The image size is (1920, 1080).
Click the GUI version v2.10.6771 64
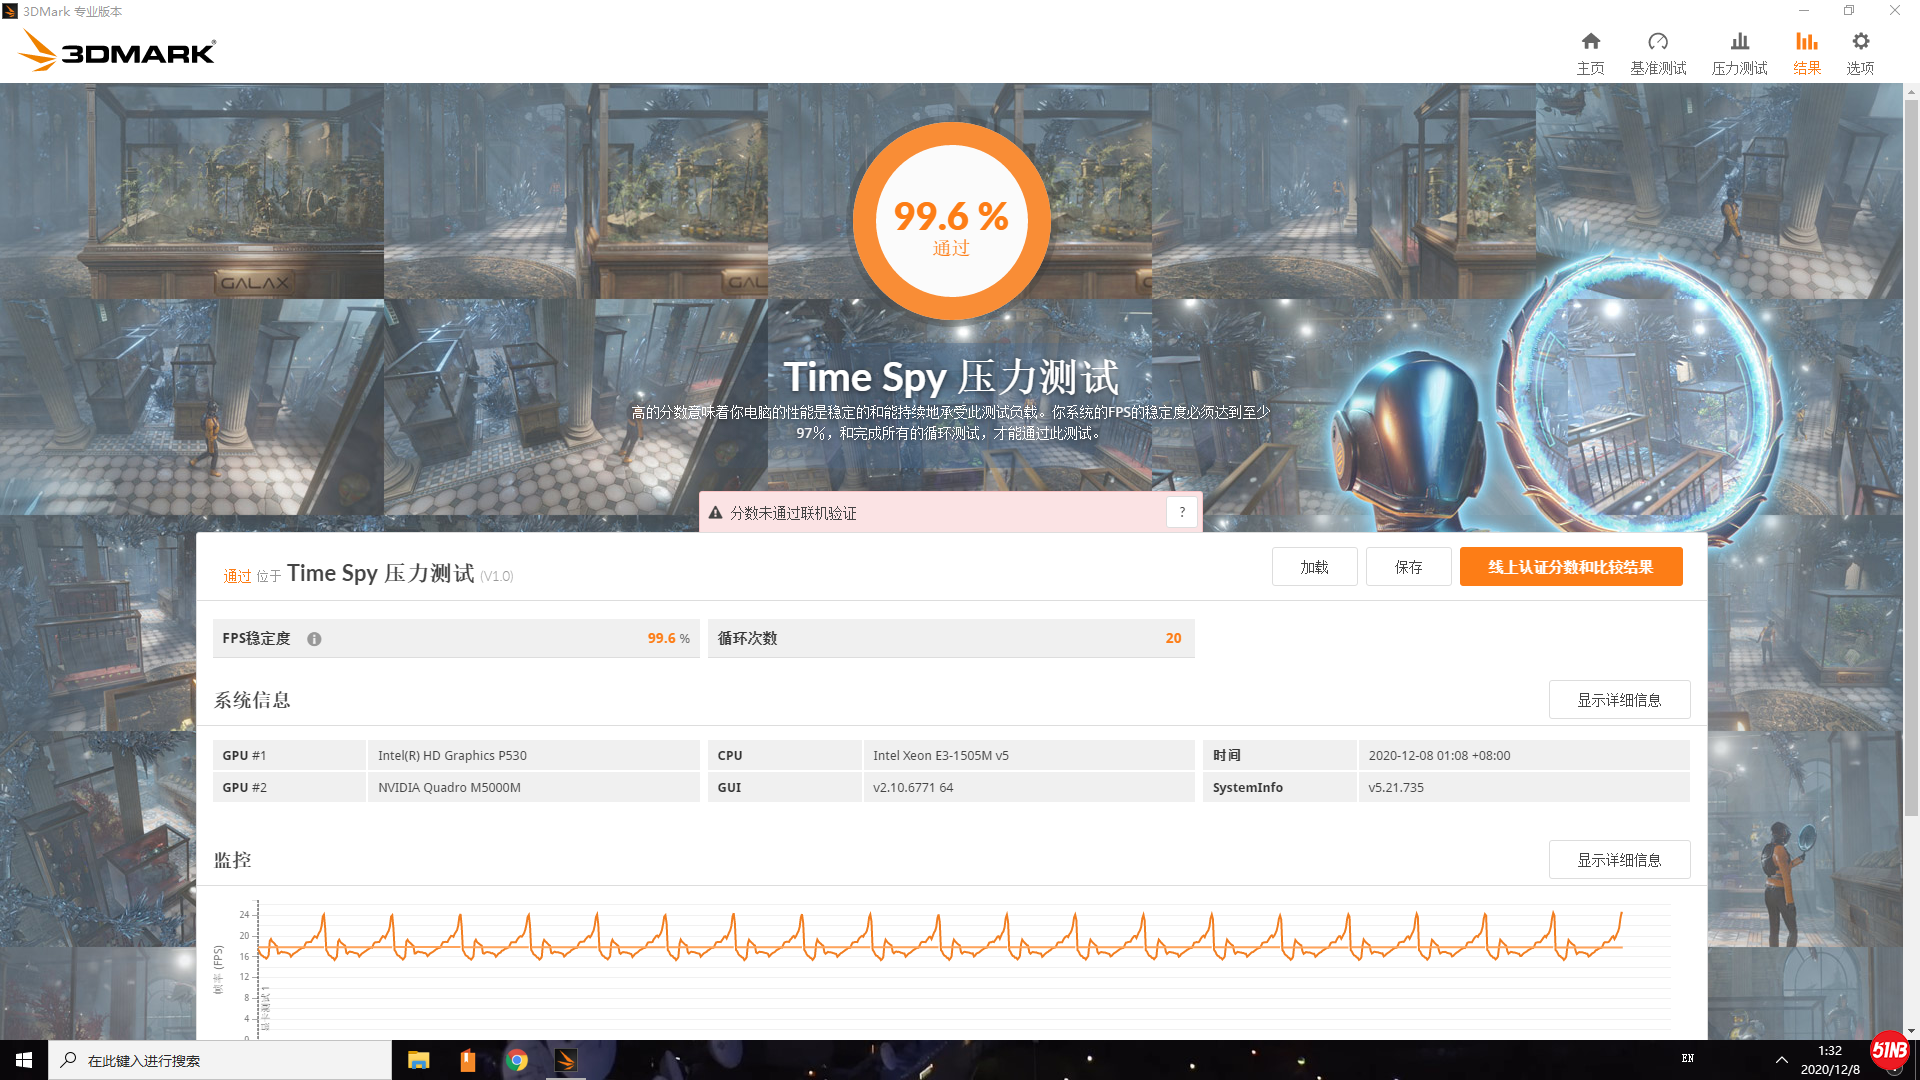click(912, 788)
